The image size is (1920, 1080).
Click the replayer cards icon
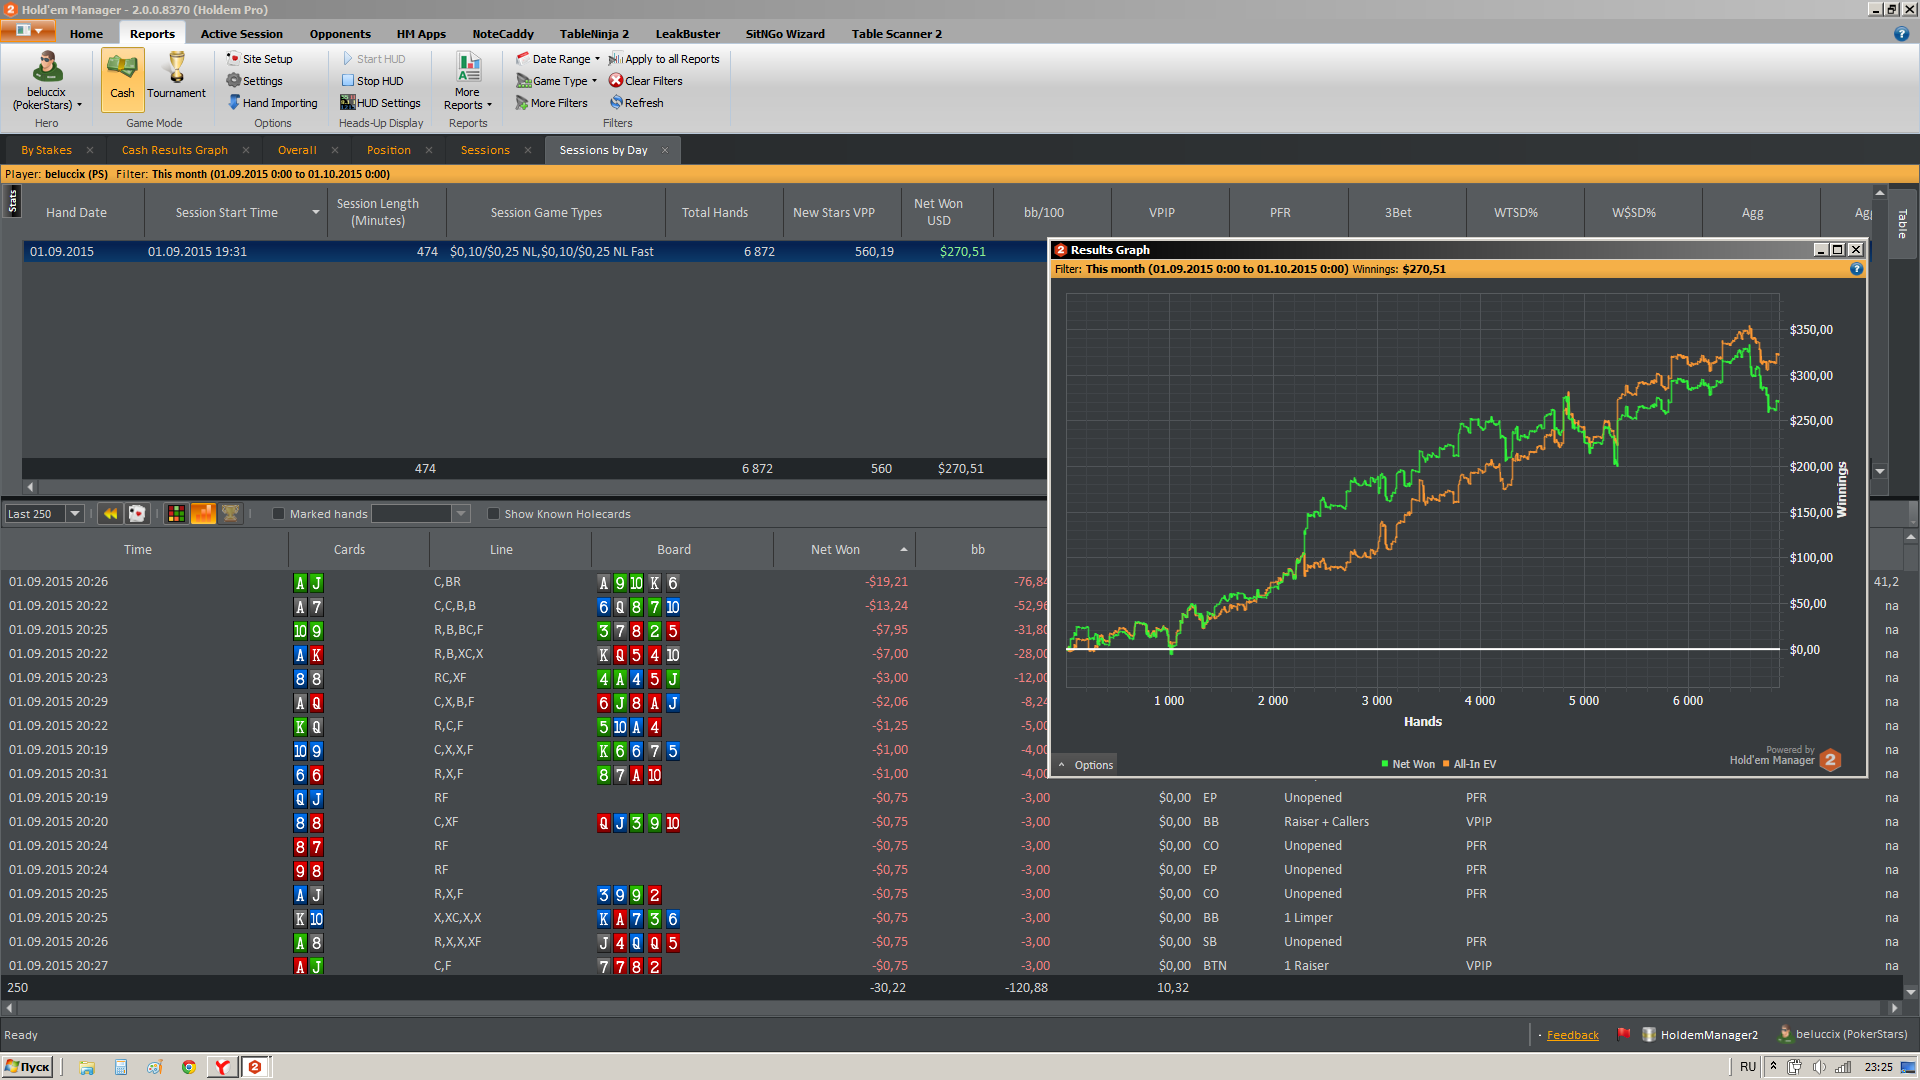[x=137, y=514]
